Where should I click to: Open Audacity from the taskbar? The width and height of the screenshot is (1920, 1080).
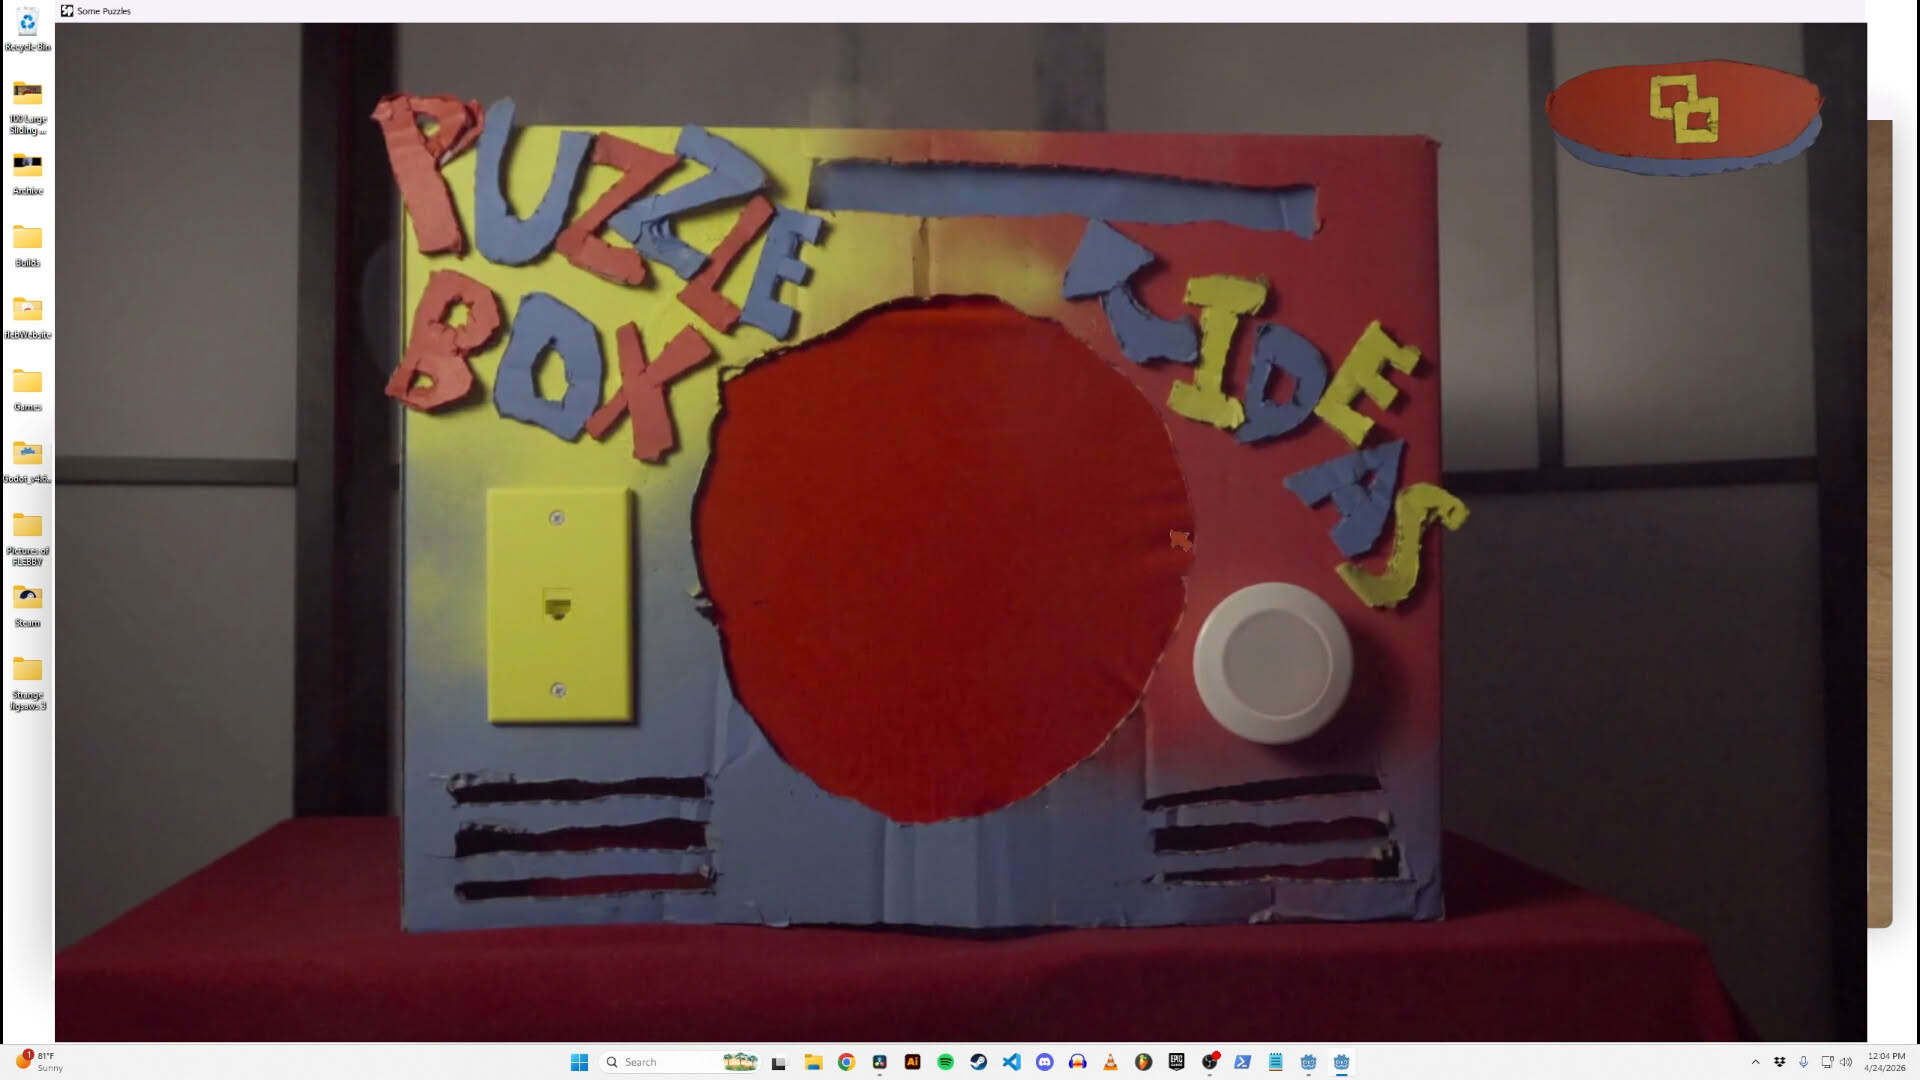click(x=1077, y=1062)
